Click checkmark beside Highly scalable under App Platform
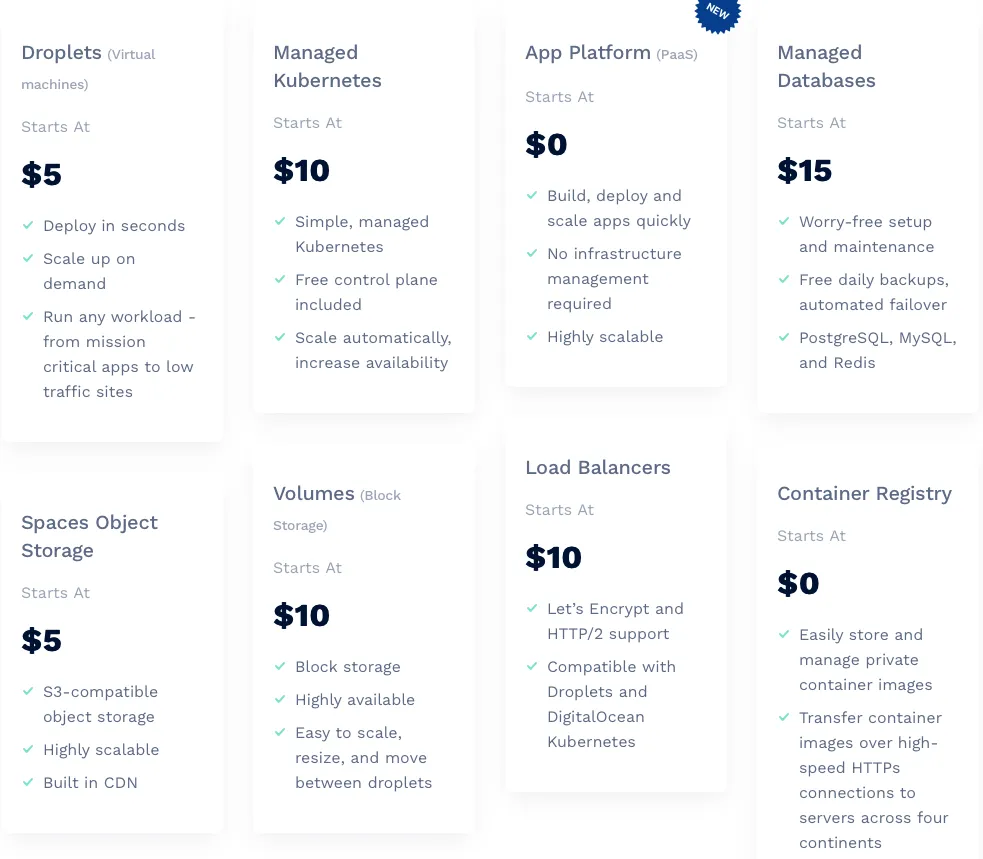The image size is (983, 859). click(x=532, y=336)
